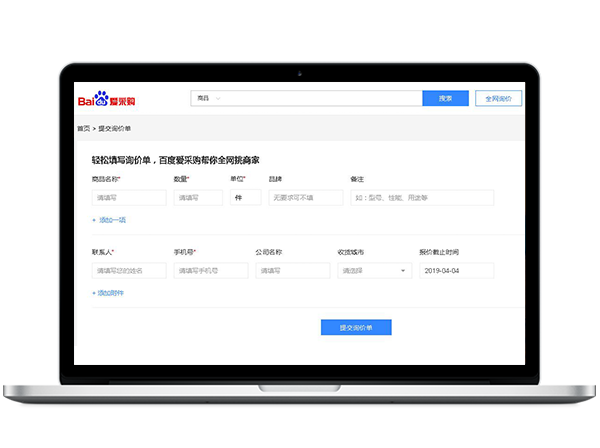This screenshot has height=448, width=600.
Task: Click the 品牌 input field
Action: click(305, 198)
